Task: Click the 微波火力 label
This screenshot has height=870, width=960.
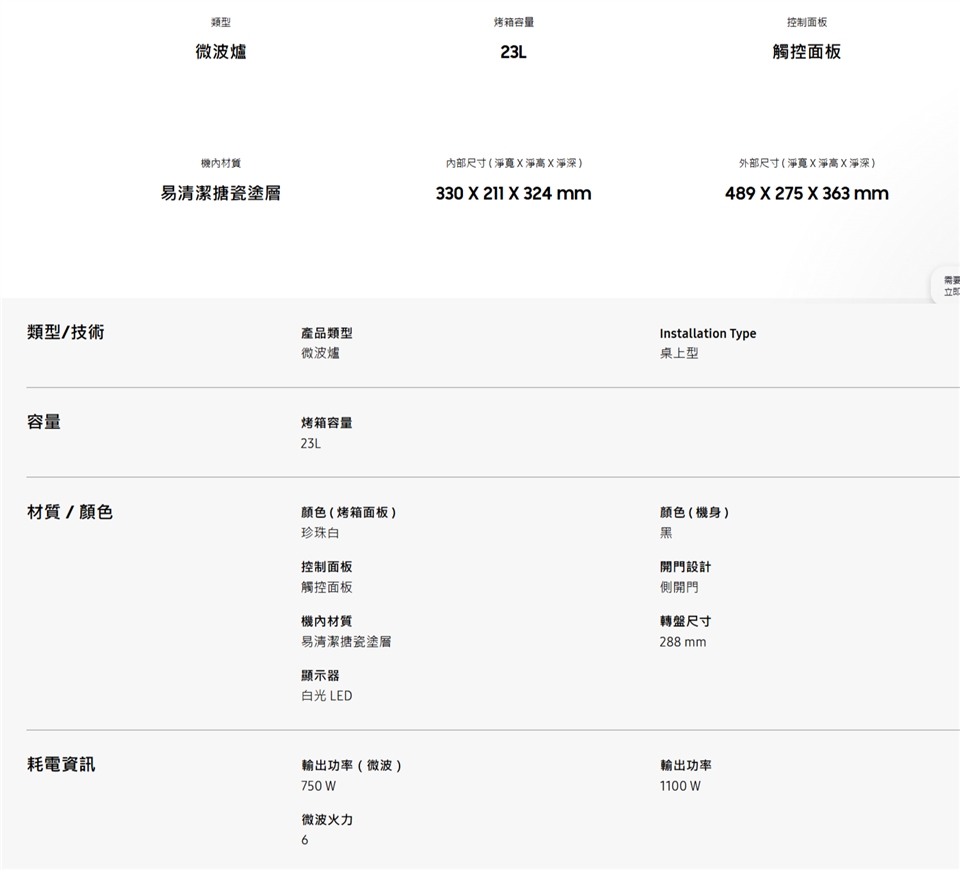Action: (x=326, y=820)
